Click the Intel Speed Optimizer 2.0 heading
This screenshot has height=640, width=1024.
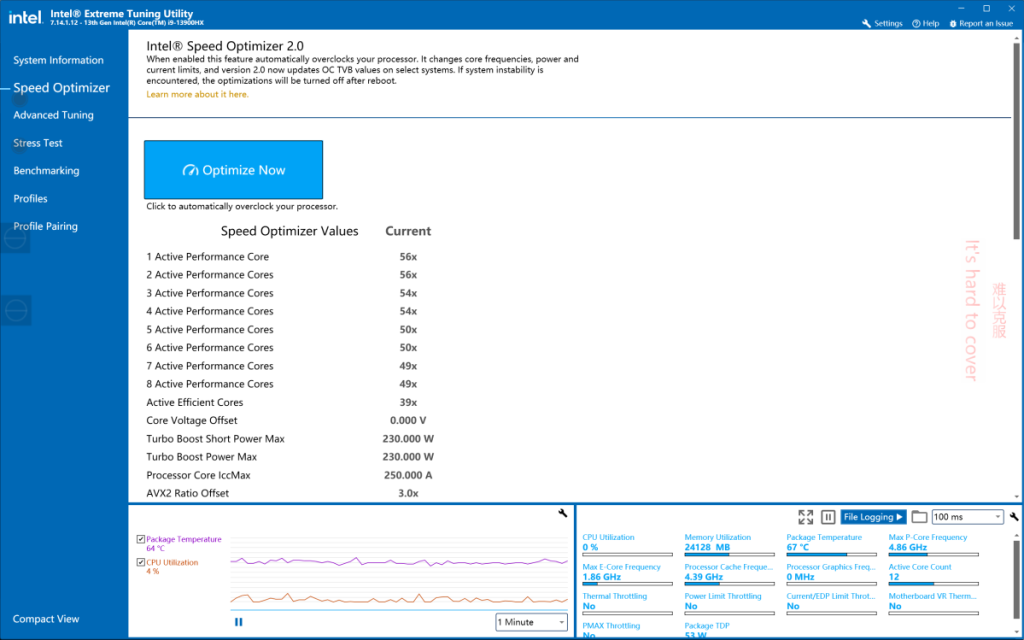point(225,46)
